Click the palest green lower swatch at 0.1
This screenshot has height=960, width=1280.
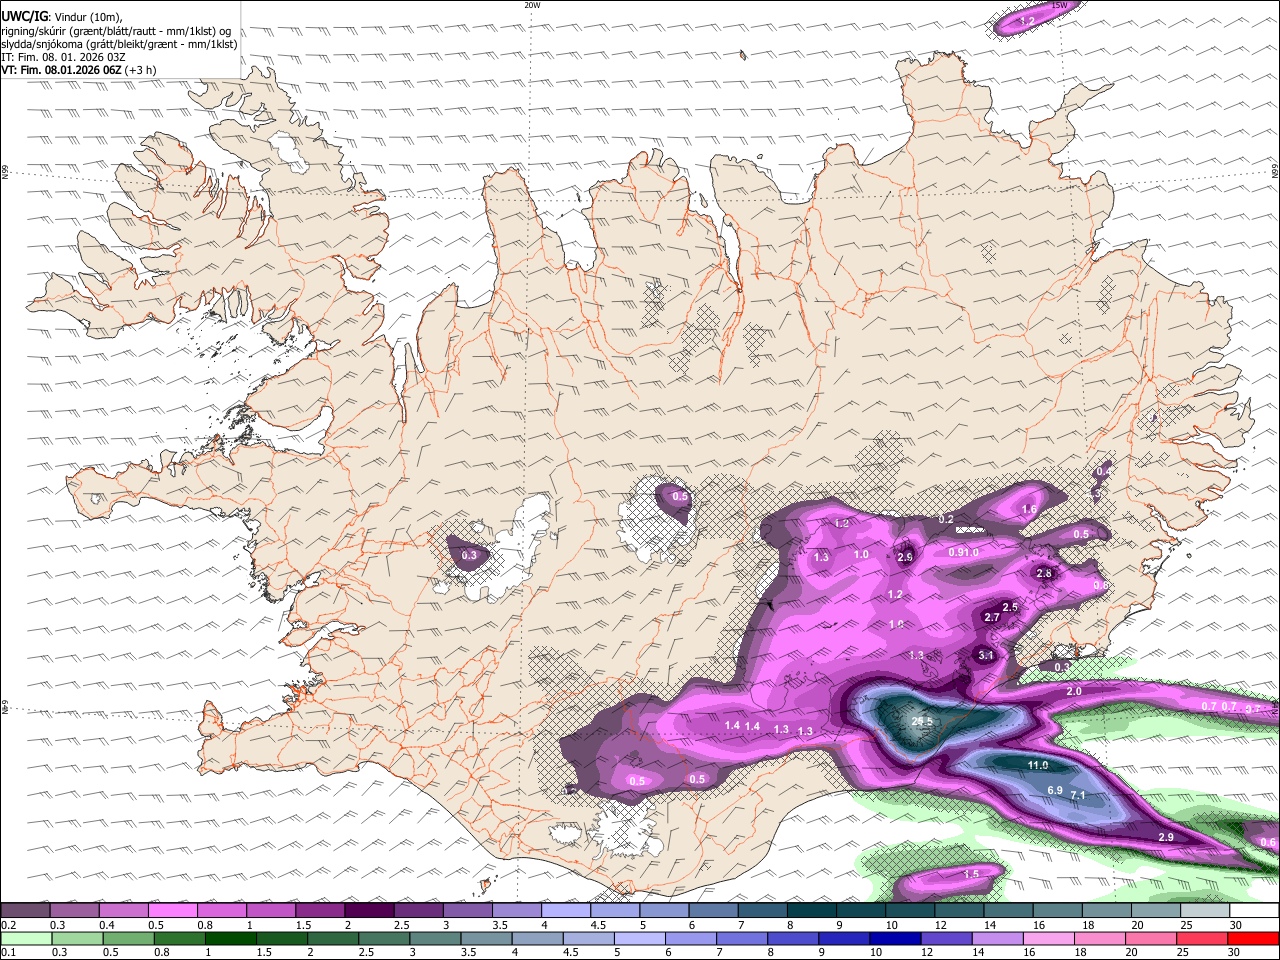pos(26,938)
